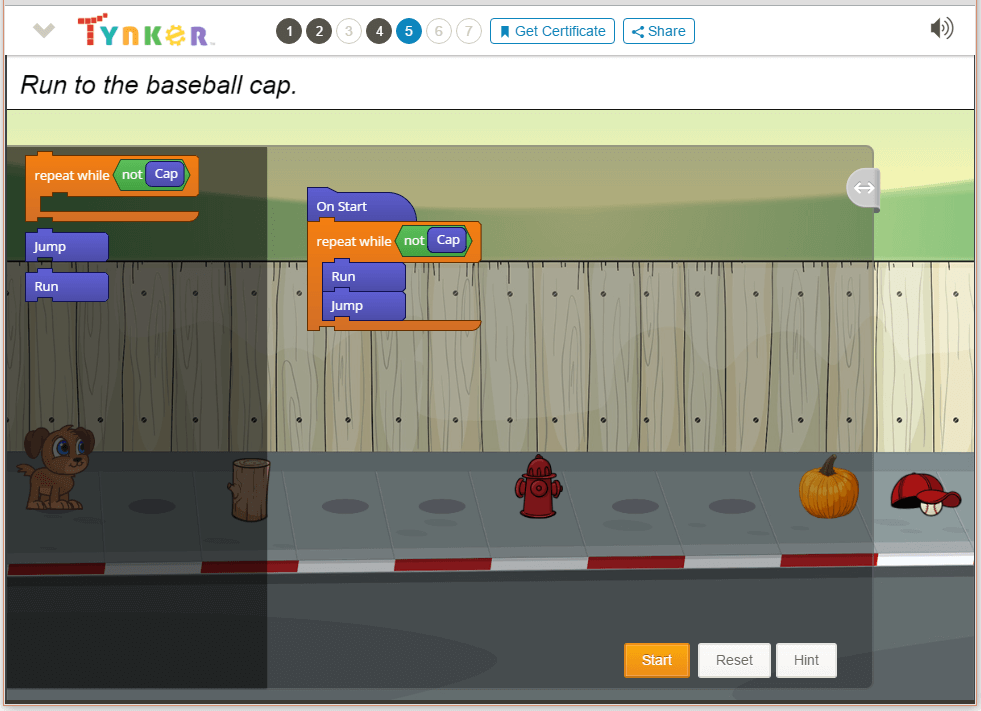Select the palette 'repeat while' loop block
The image size is (981, 711).
[x=70, y=176]
